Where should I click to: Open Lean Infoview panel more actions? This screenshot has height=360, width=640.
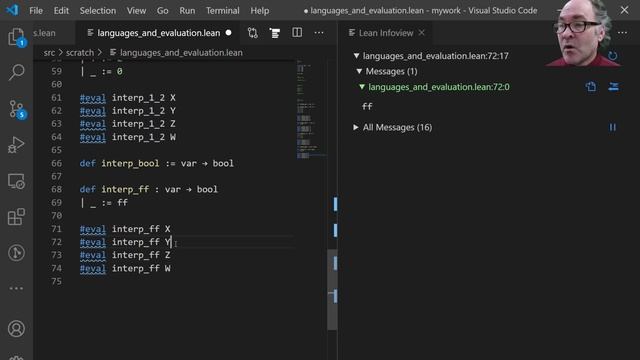[x=622, y=33]
